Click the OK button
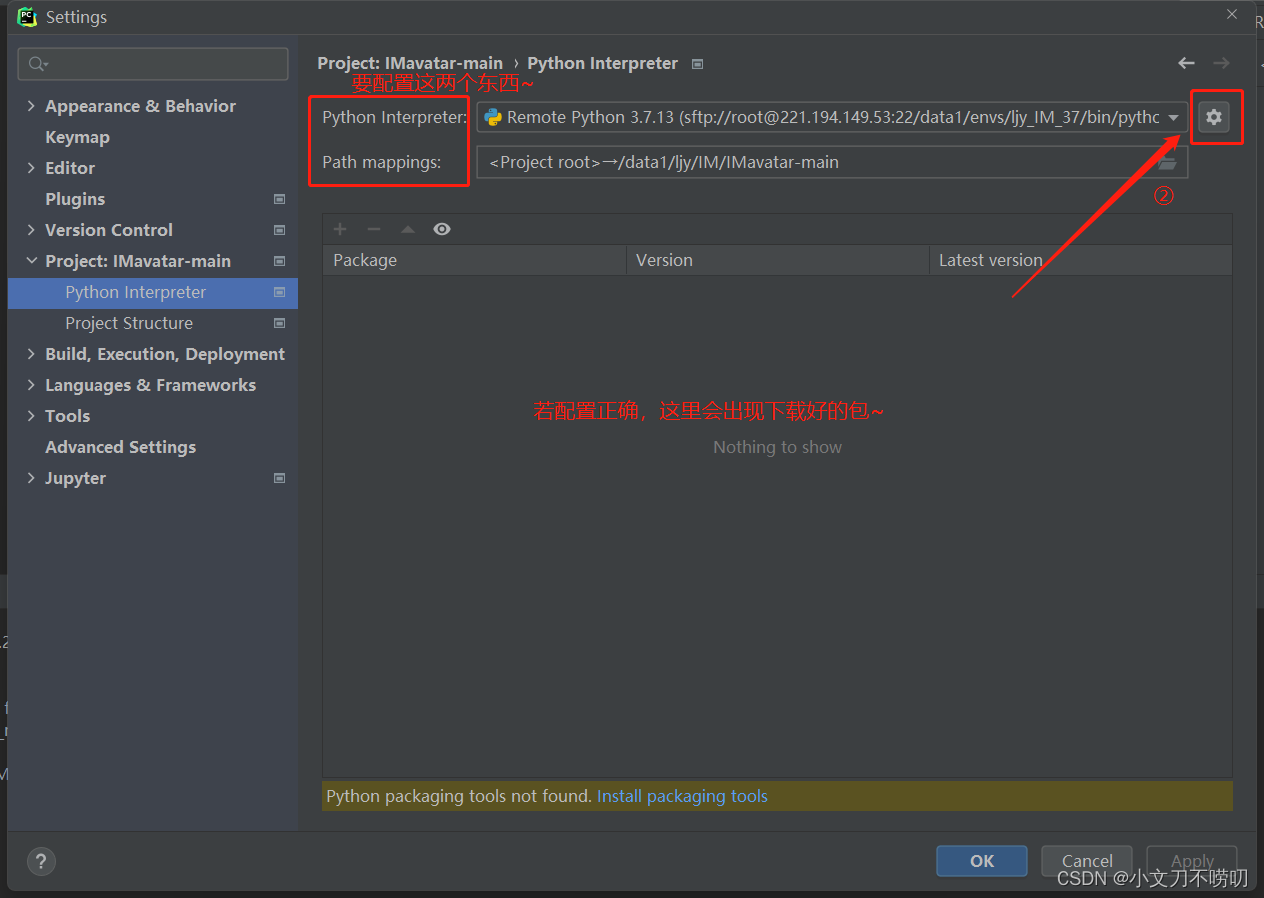The height and width of the screenshot is (898, 1264). pos(982,861)
